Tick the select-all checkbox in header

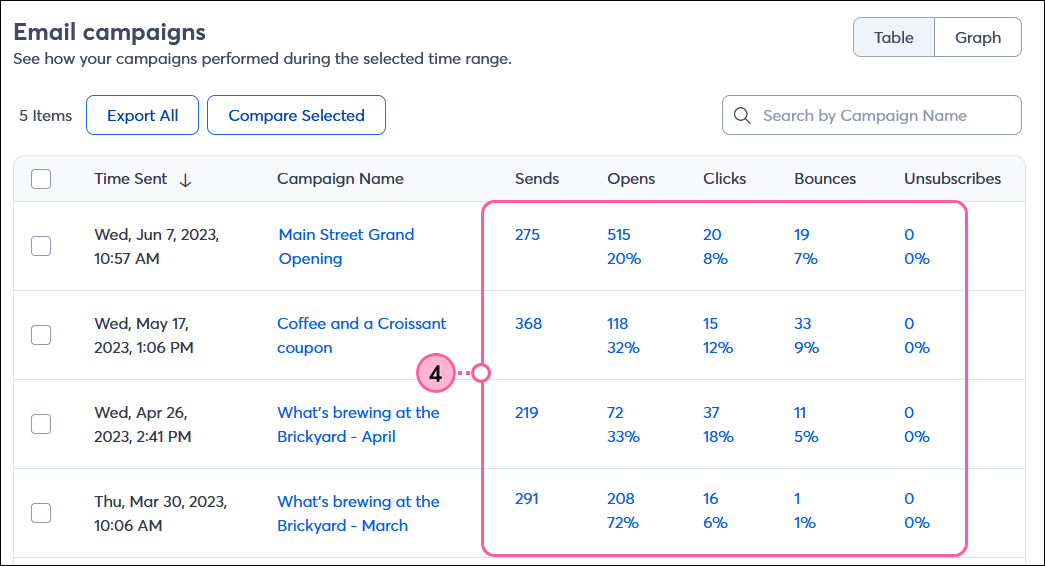tap(41, 179)
